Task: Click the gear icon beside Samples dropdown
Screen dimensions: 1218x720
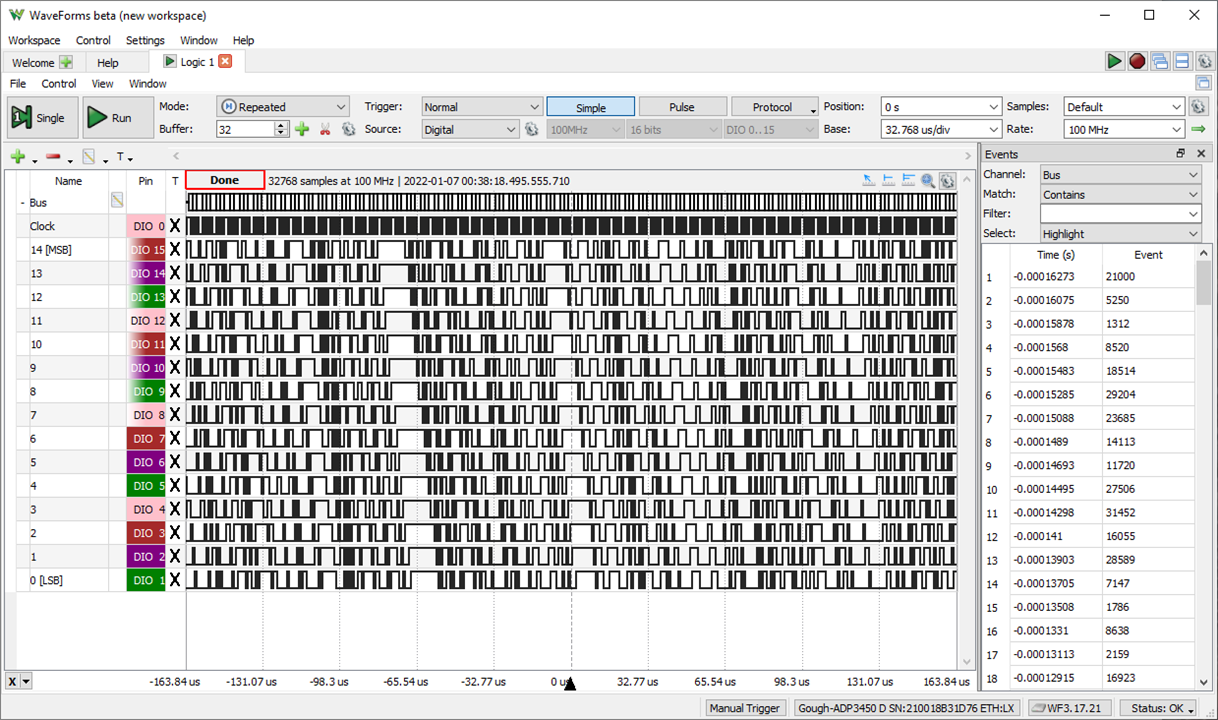Action: 1199,107
